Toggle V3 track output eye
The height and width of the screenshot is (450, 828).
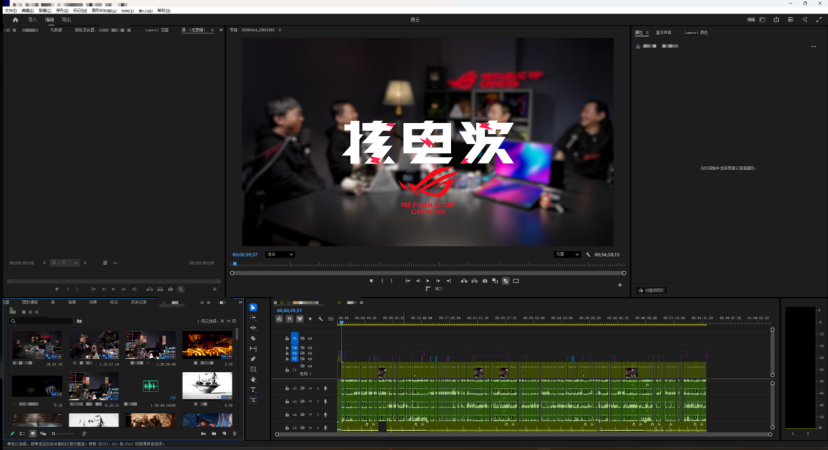tap(310, 353)
